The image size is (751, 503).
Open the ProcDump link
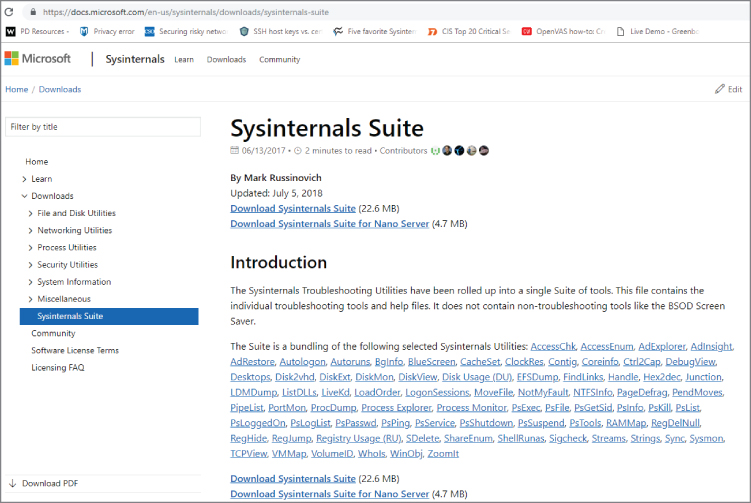pyautogui.click(x=333, y=408)
